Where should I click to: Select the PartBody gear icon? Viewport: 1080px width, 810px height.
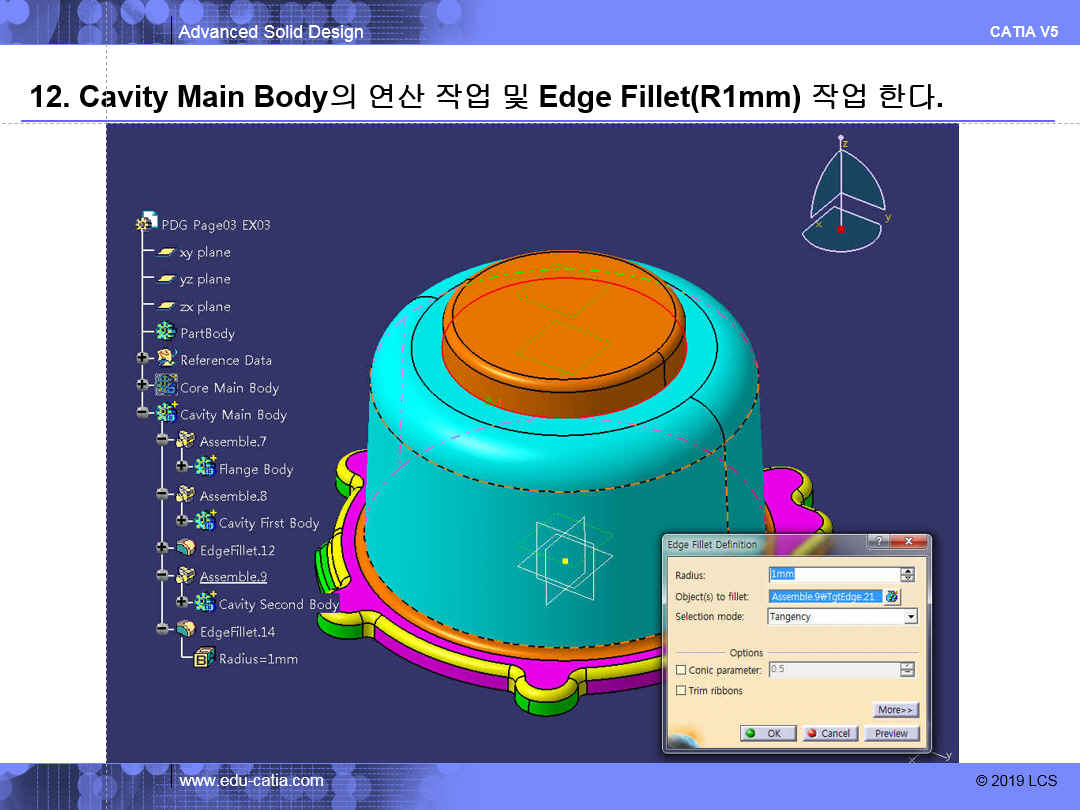click(x=165, y=333)
